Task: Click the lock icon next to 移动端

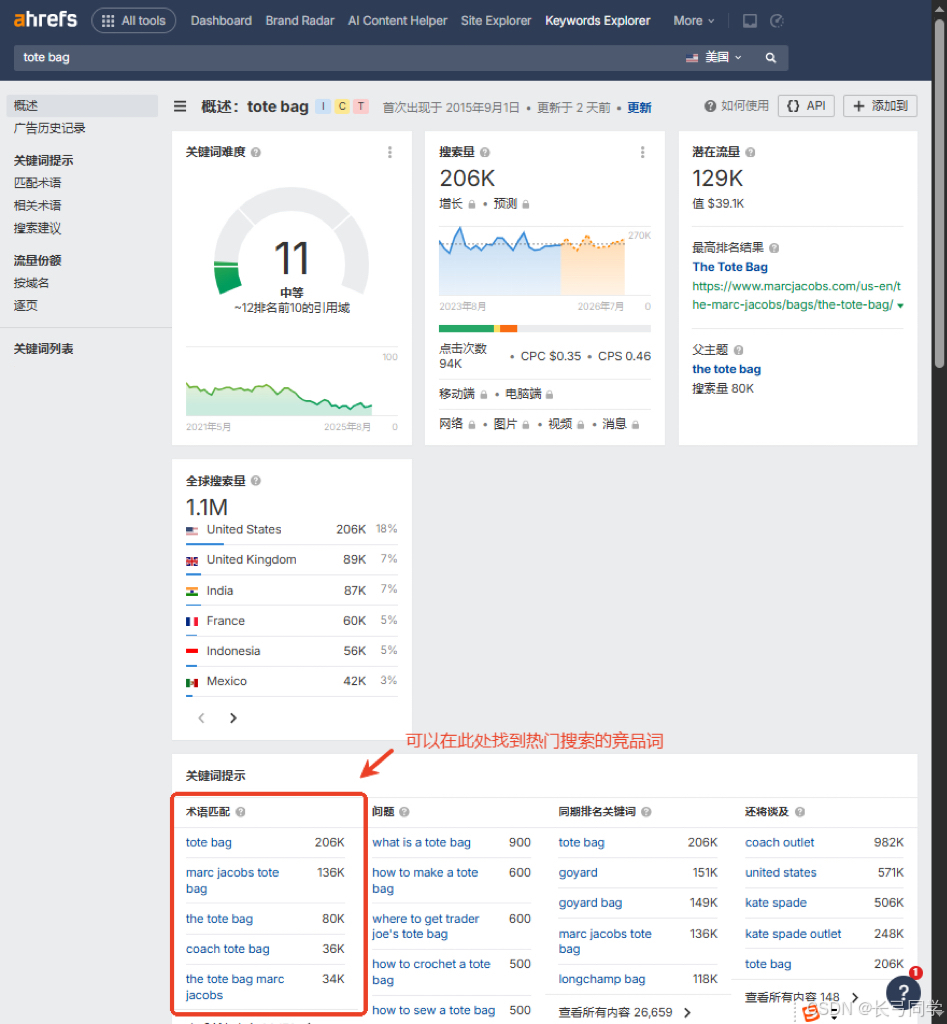Action: pos(484,394)
